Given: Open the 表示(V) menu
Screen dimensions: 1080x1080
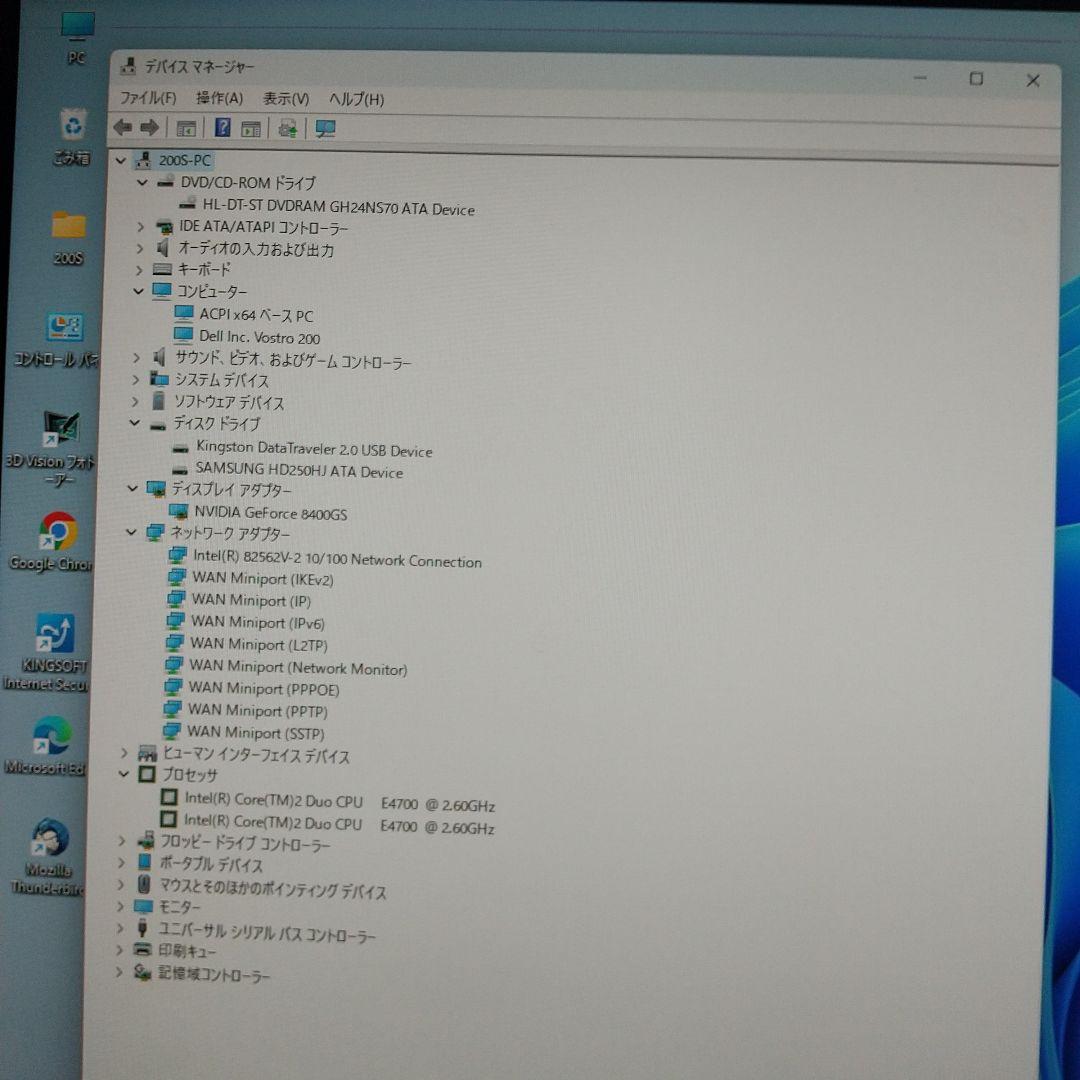Looking at the screenshot, I should [x=283, y=99].
